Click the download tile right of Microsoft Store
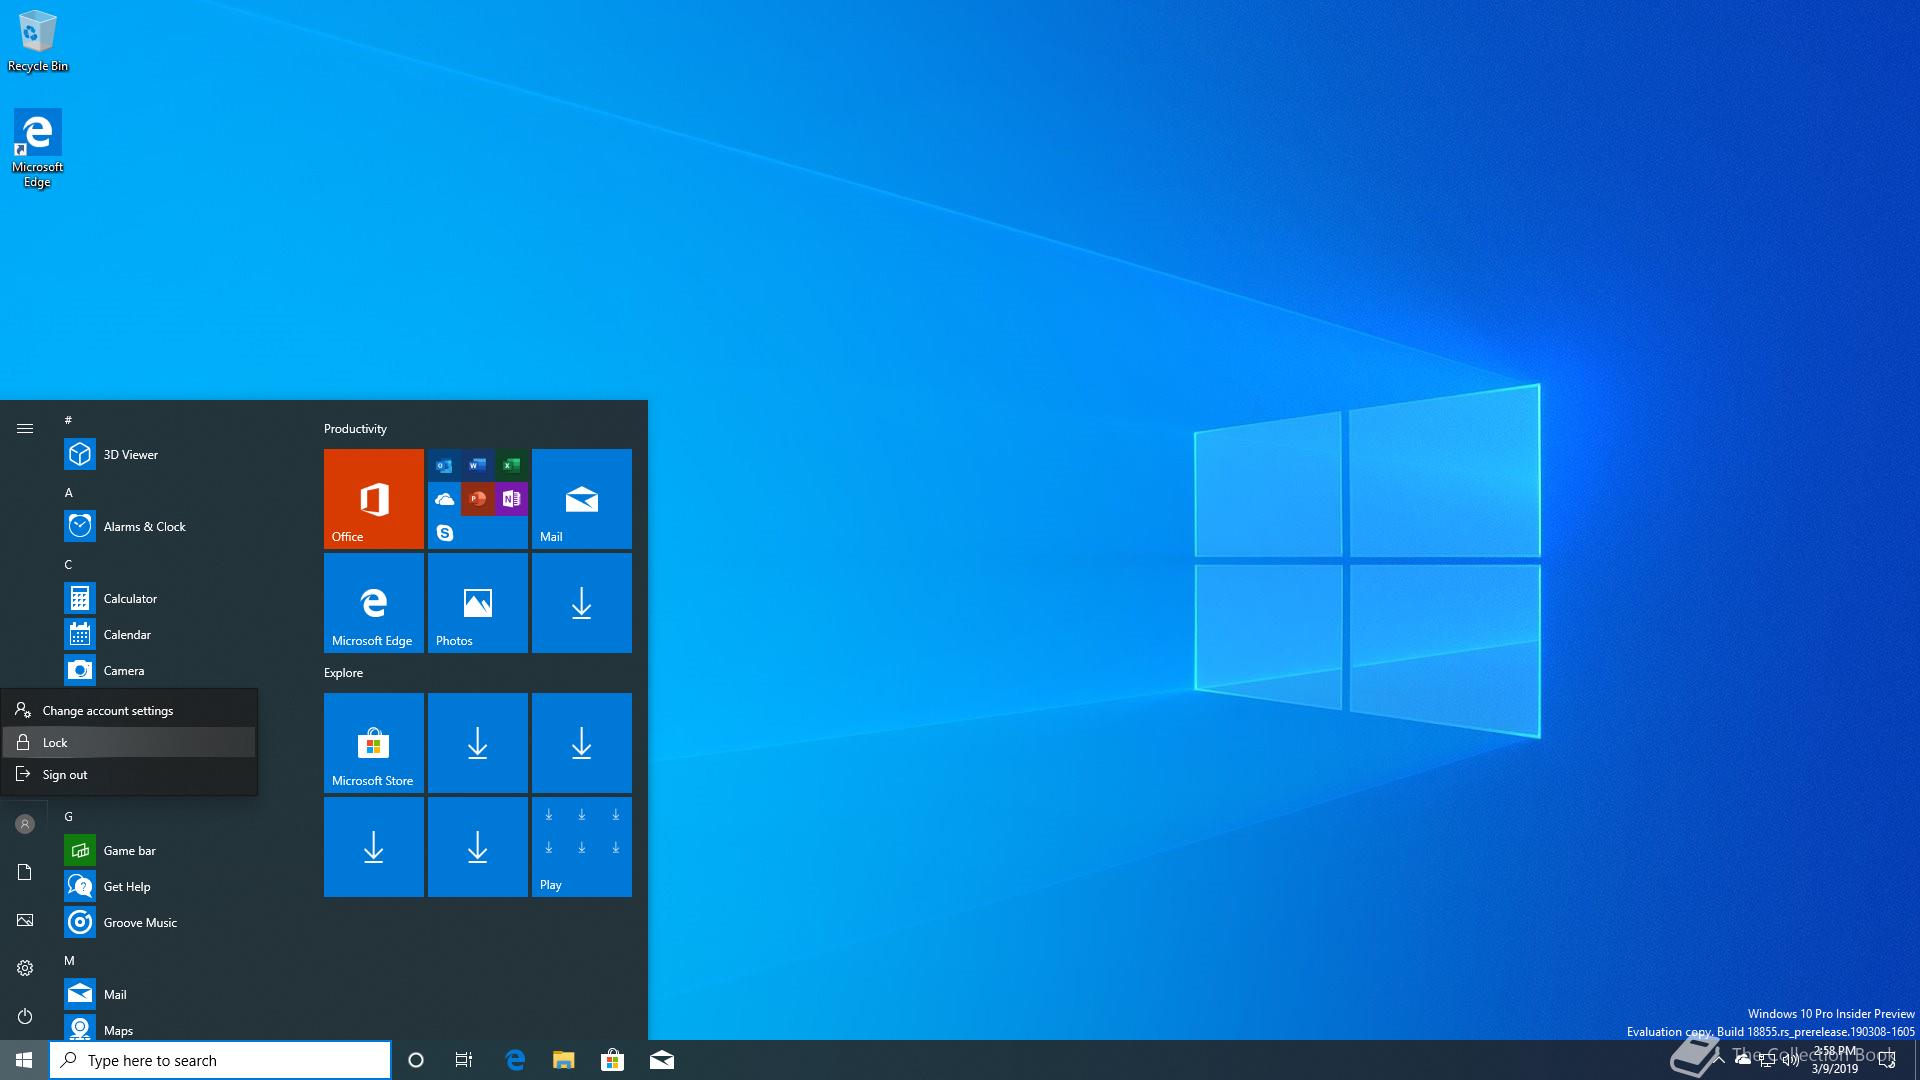The height and width of the screenshot is (1080, 1920). (478, 743)
